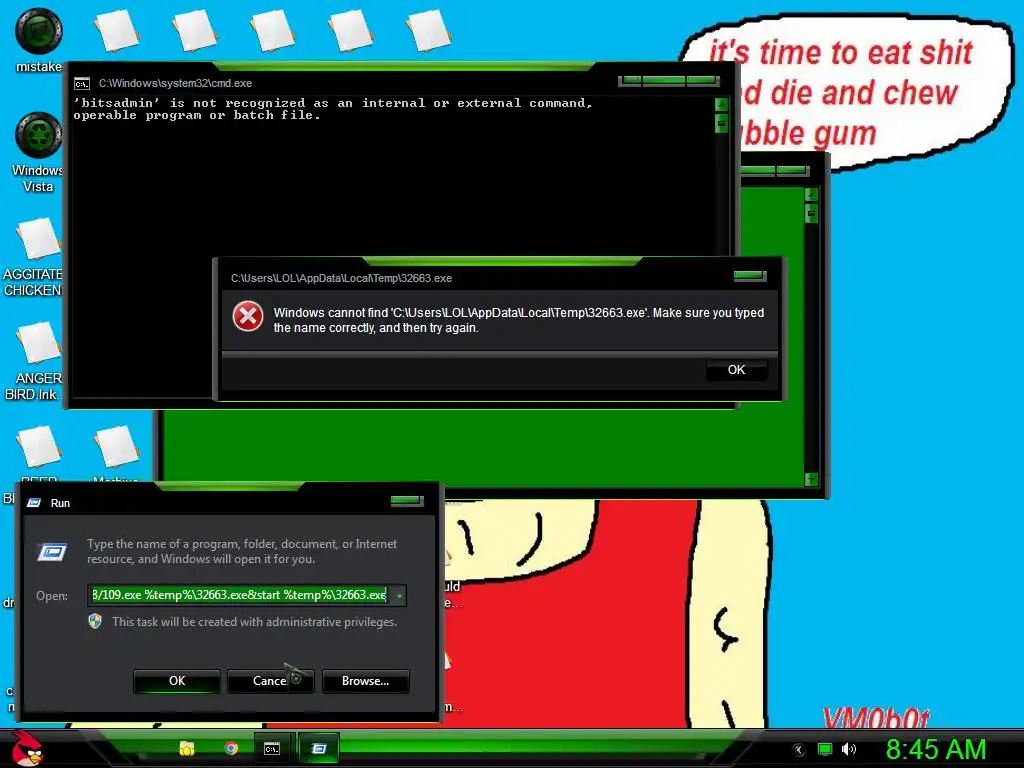Click the red error X icon
The width and height of the screenshot is (1024, 768).
coord(248,317)
